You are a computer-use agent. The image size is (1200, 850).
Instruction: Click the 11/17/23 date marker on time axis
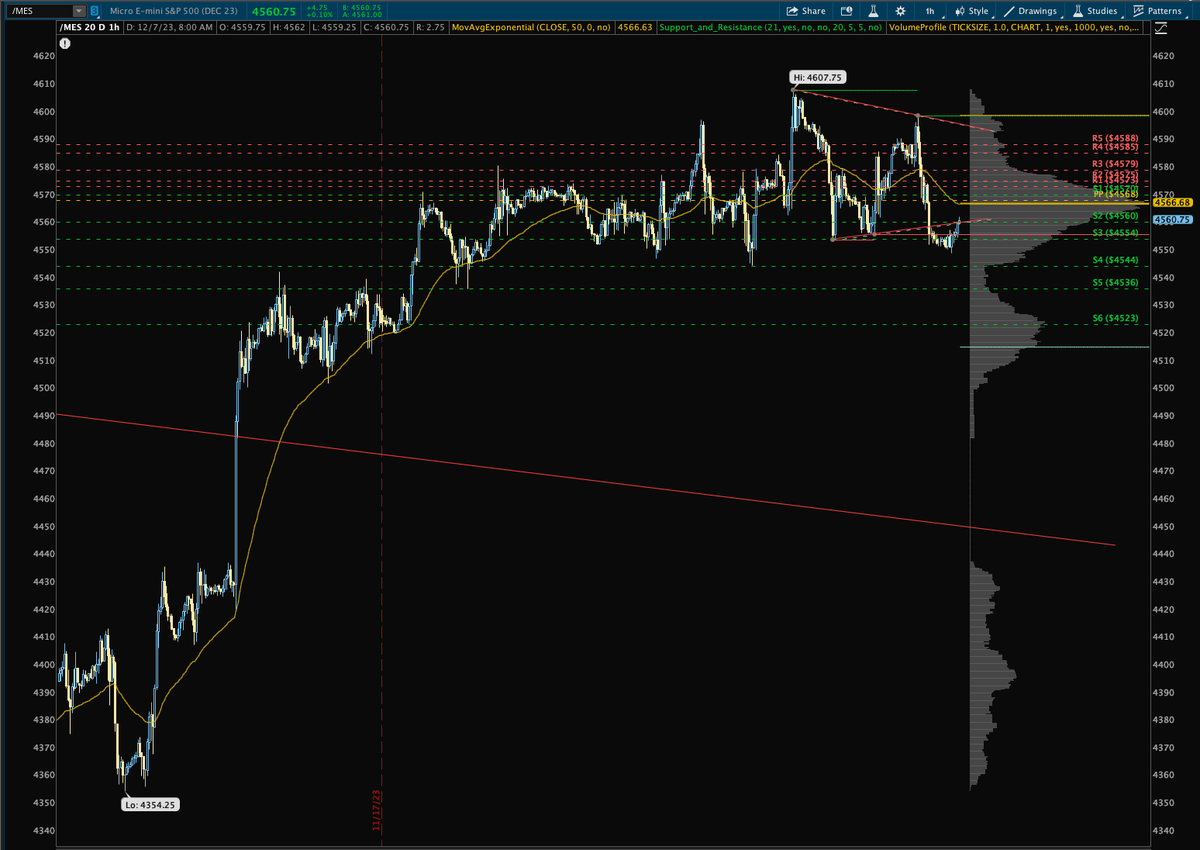click(377, 812)
